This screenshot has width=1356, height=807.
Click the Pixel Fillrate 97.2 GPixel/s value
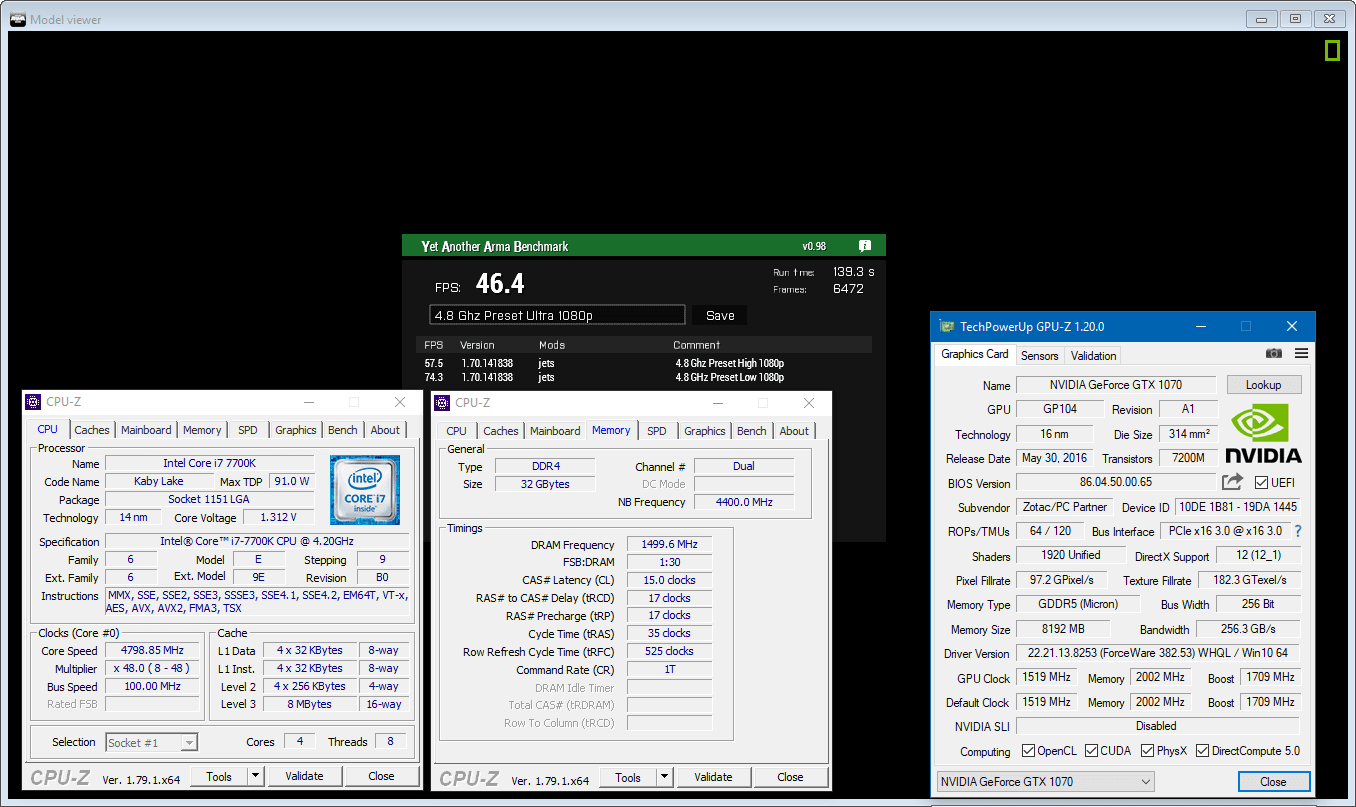pyautogui.click(x=1061, y=580)
